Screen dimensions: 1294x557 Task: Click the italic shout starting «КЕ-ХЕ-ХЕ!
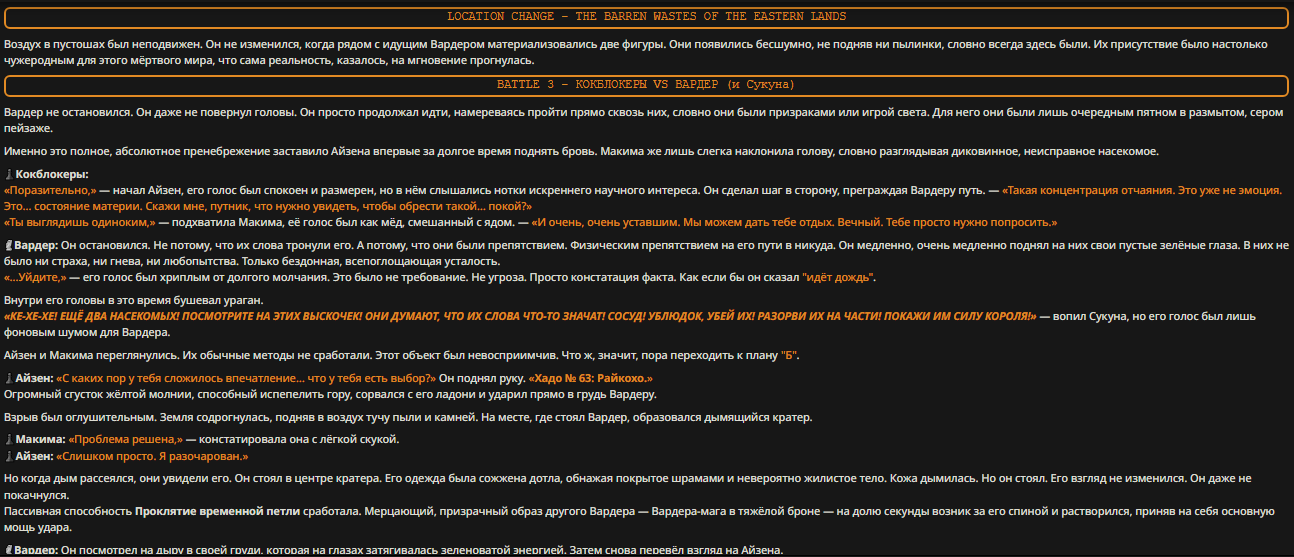point(520,316)
